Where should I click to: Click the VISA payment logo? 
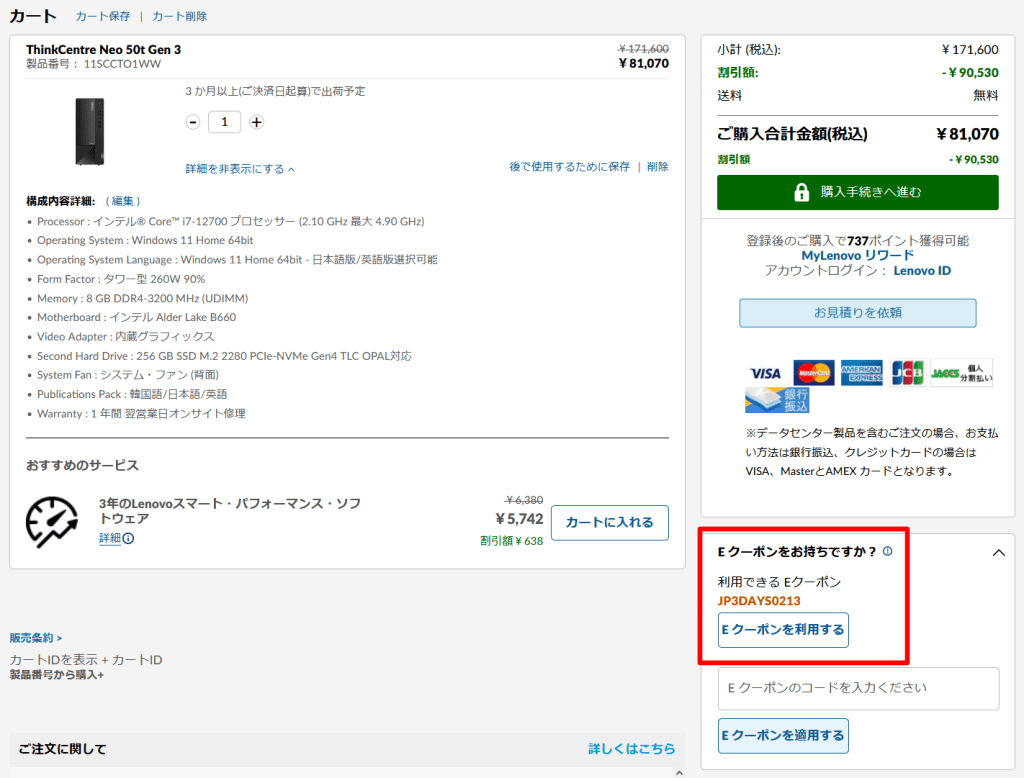pyautogui.click(x=765, y=373)
